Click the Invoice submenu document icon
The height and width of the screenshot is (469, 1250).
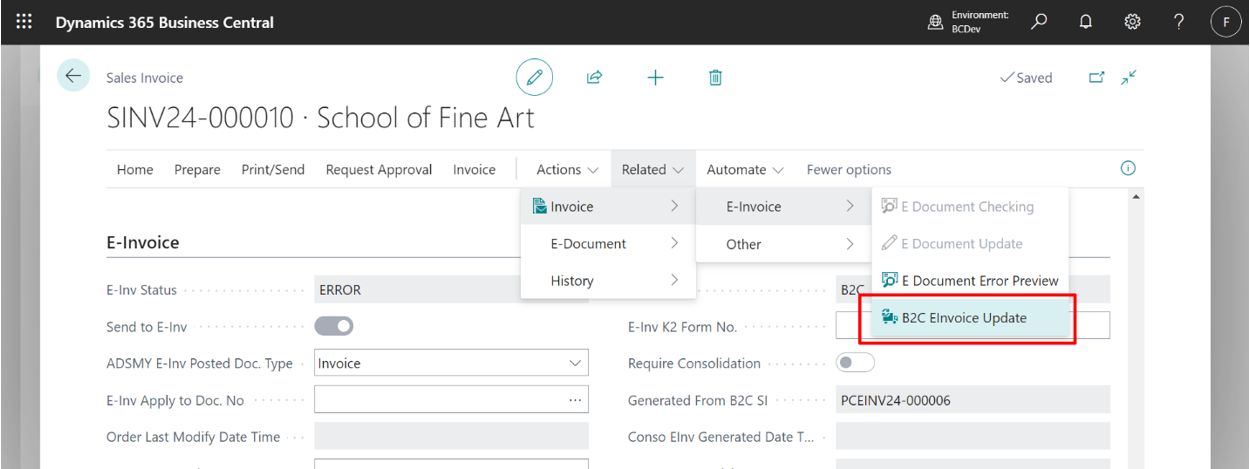tap(540, 206)
